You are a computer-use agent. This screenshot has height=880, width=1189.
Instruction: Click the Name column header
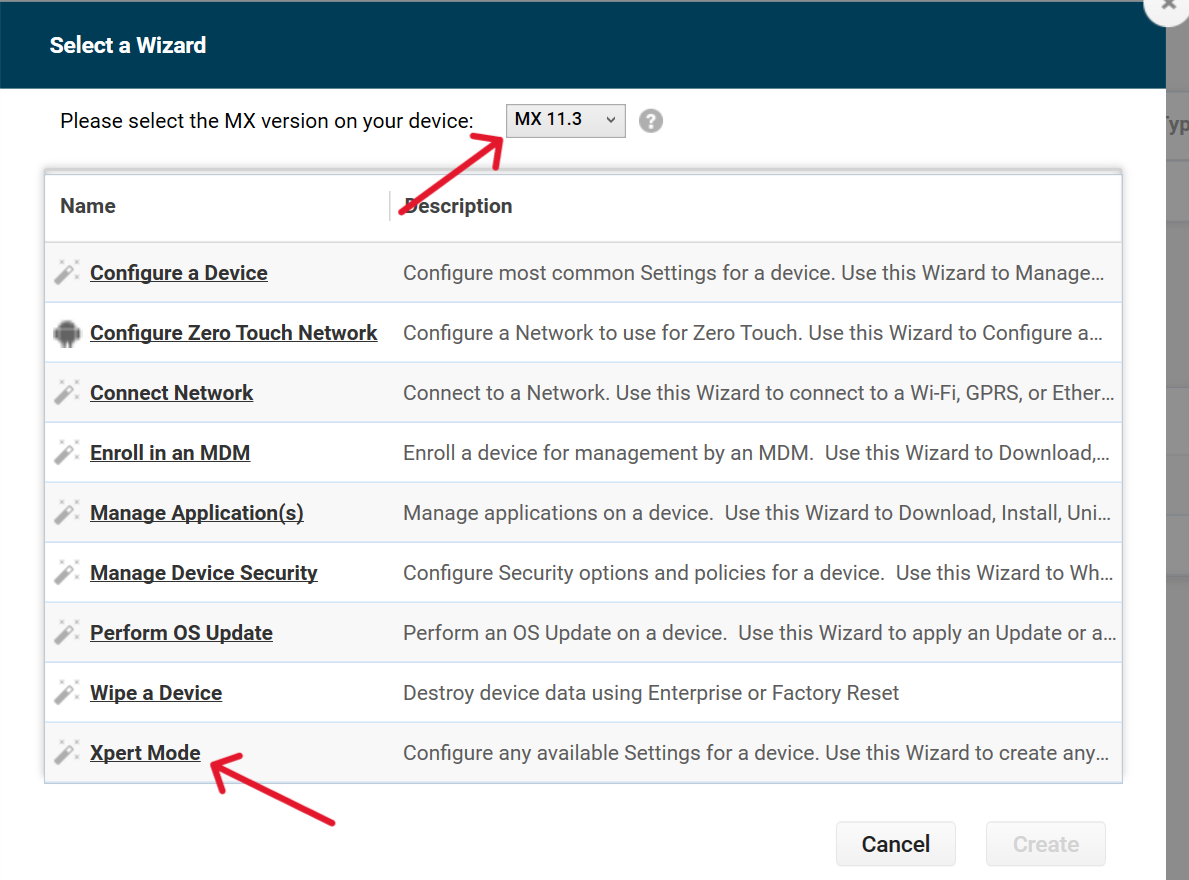pos(88,206)
